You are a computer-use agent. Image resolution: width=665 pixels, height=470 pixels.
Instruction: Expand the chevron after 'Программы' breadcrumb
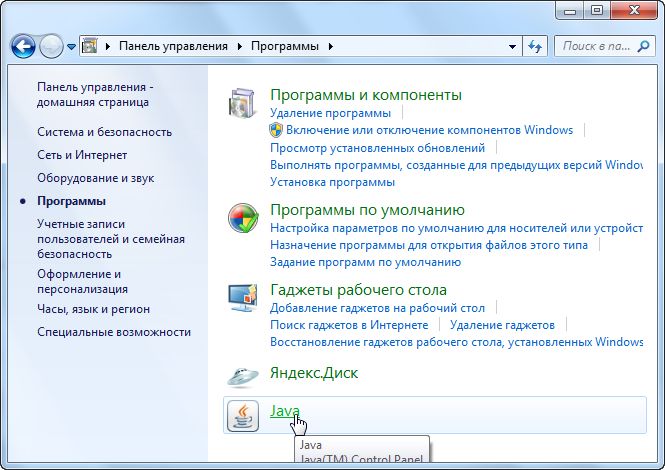331,47
